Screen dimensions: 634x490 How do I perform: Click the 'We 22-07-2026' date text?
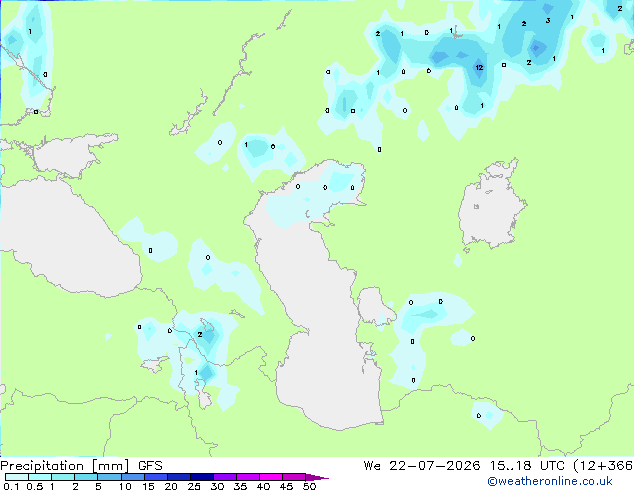(422, 466)
